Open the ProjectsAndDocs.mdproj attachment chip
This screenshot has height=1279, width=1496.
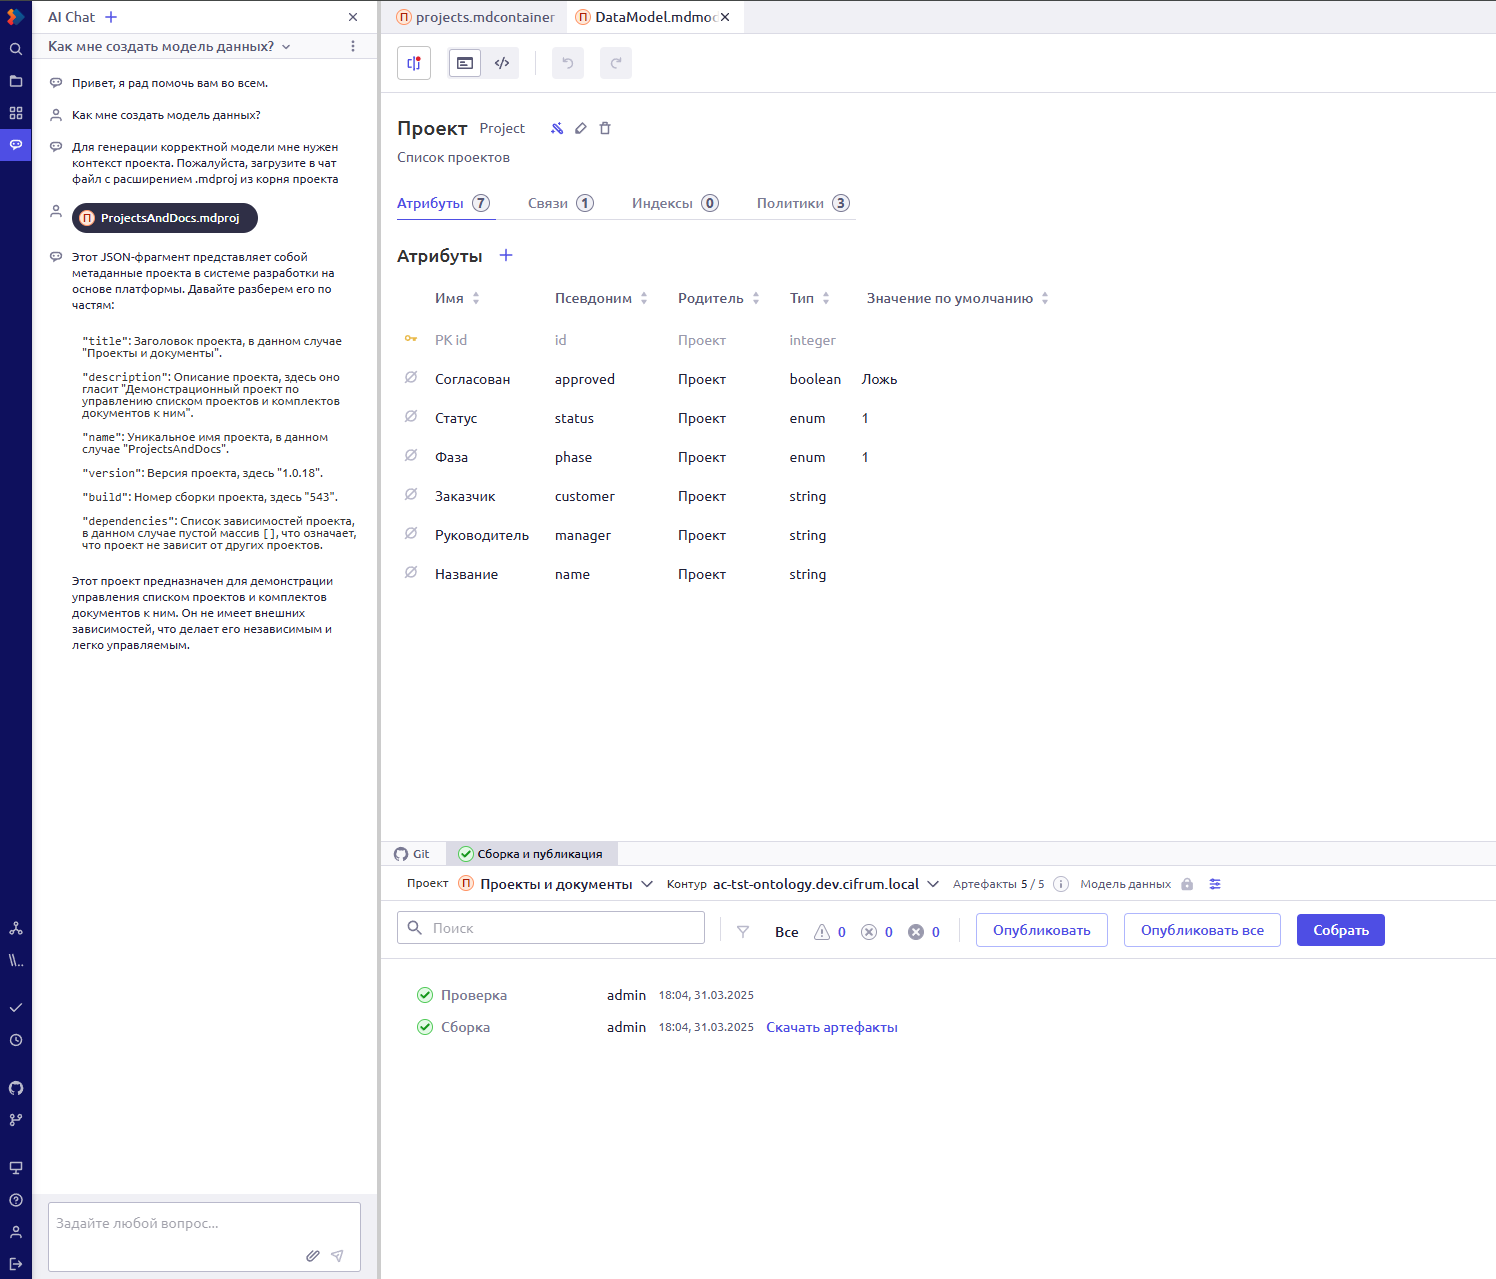tap(165, 218)
